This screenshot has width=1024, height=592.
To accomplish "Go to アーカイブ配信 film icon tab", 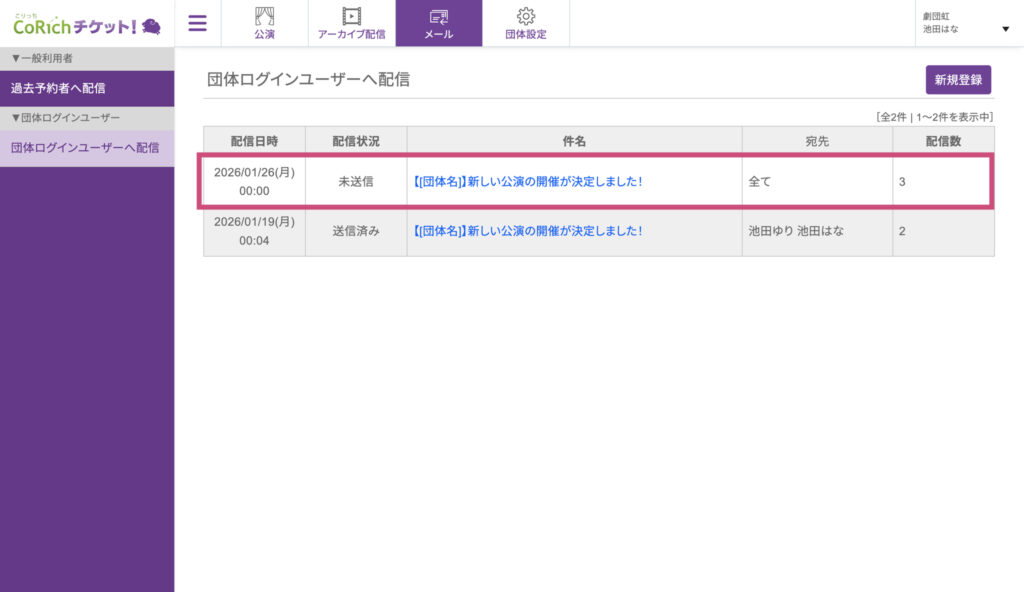I will pyautogui.click(x=351, y=23).
